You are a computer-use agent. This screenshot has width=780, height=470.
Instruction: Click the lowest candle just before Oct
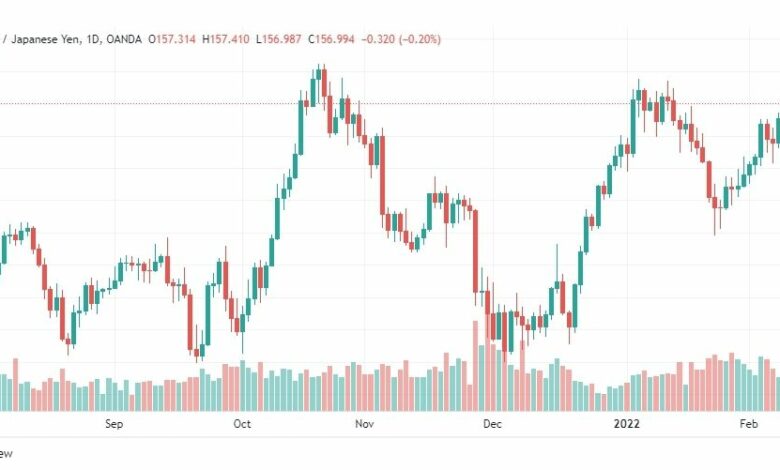tap(196, 353)
